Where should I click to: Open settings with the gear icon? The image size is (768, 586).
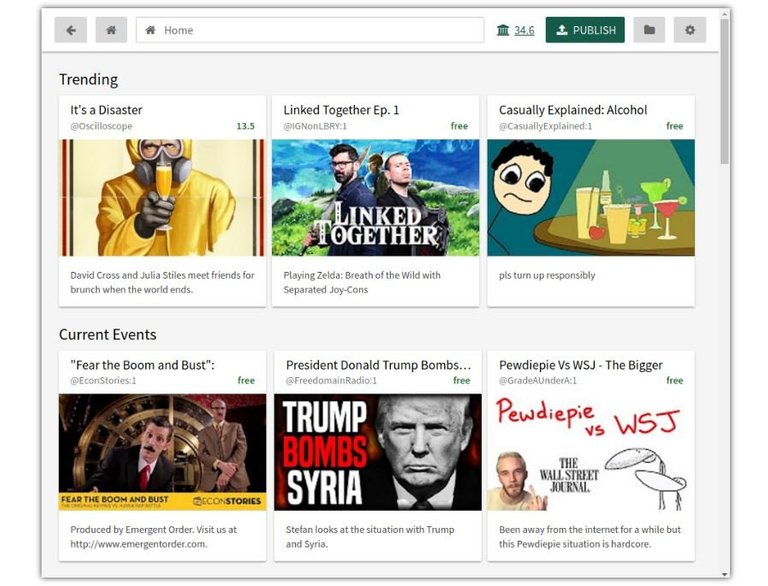[690, 30]
